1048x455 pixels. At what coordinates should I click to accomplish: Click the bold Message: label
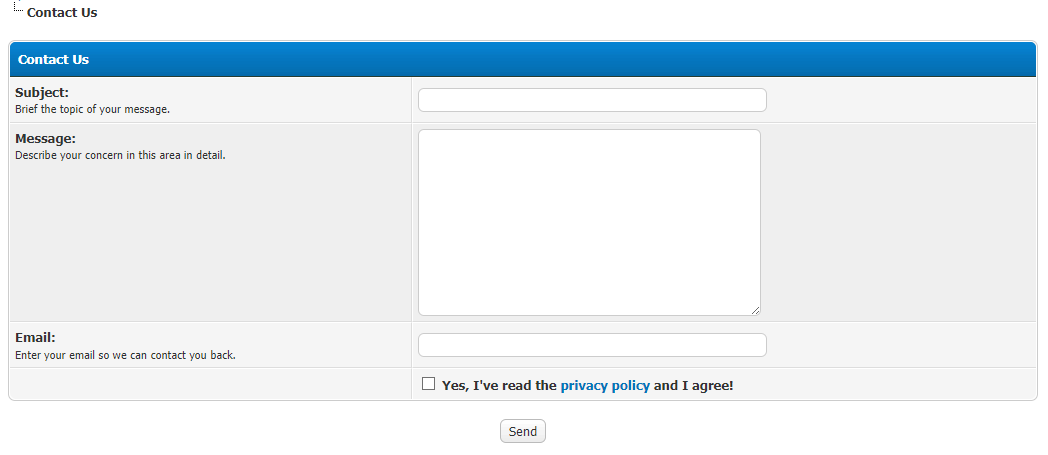45,138
